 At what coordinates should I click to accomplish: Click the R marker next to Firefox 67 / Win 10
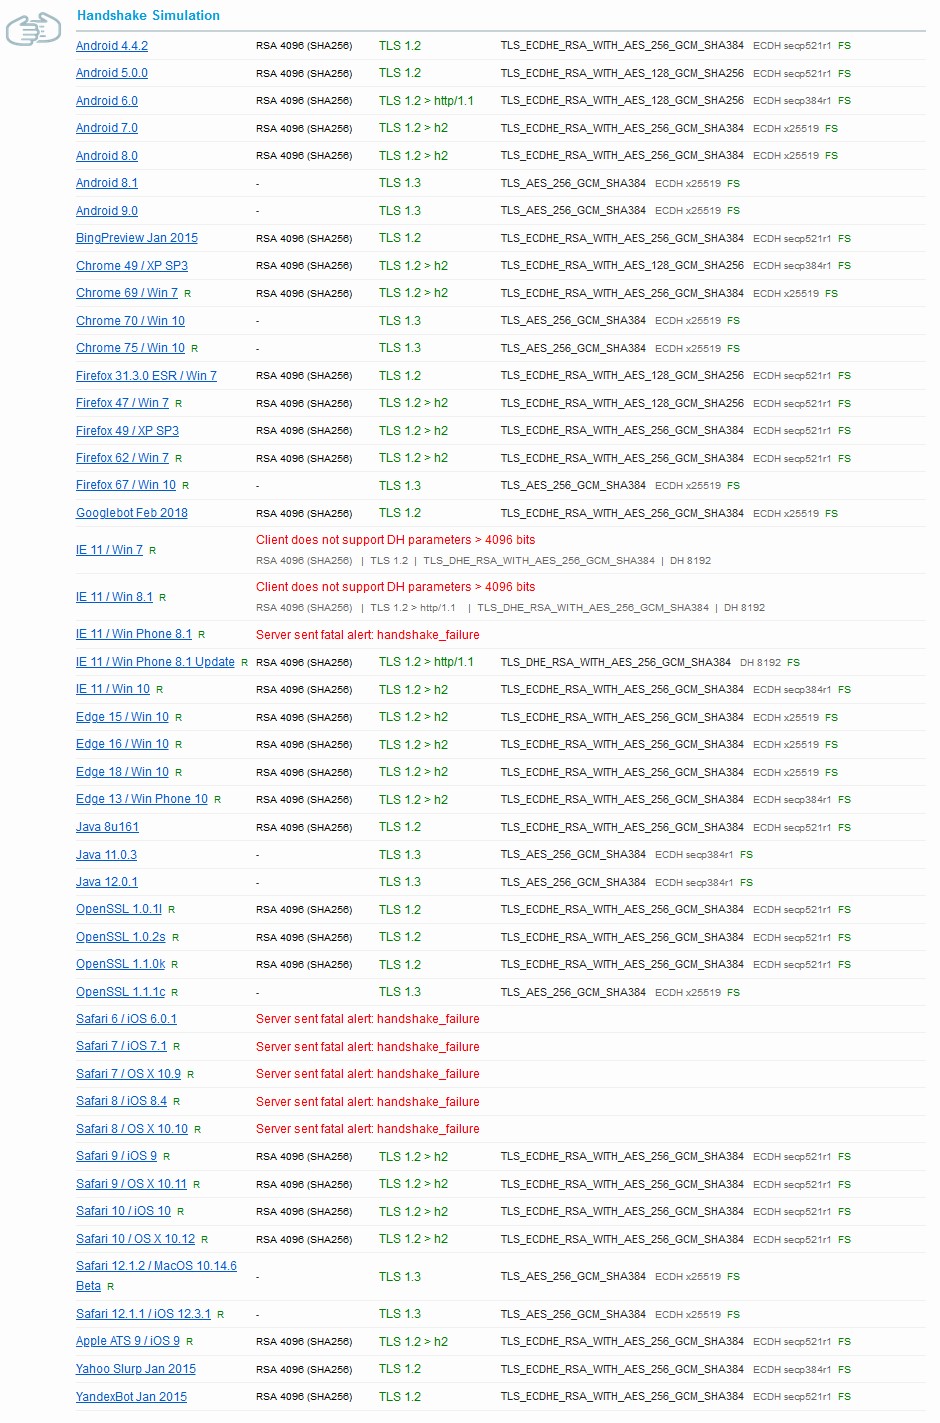point(185,486)
